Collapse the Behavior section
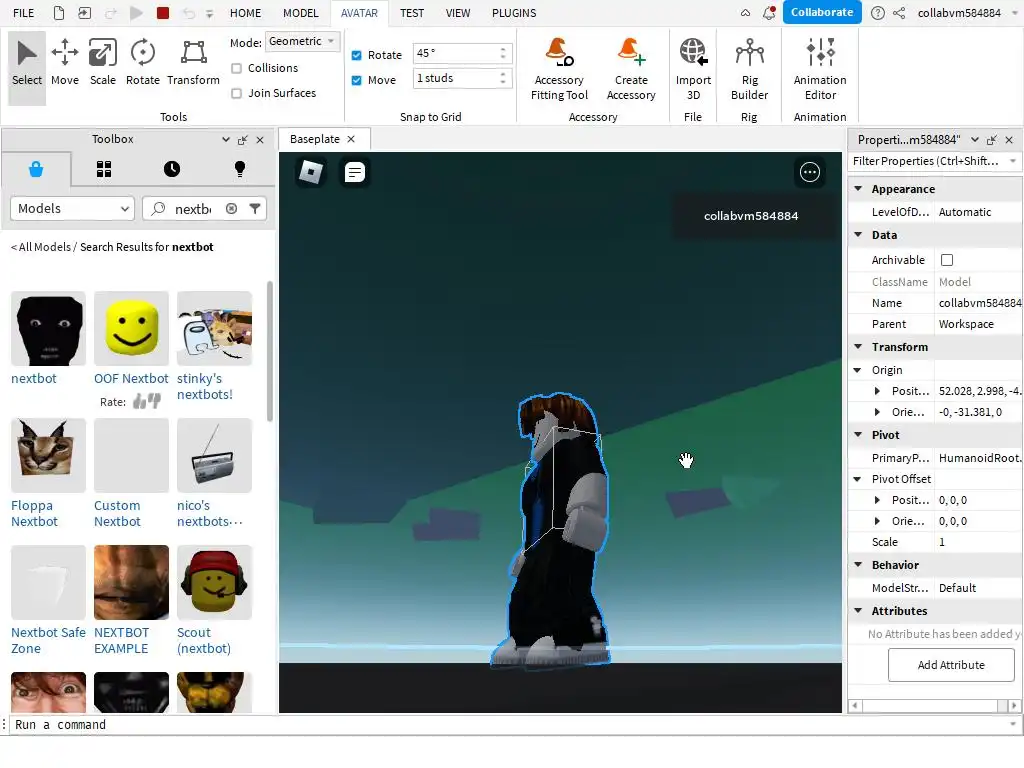Screen dimensions: 1024x768 [858, 564]
